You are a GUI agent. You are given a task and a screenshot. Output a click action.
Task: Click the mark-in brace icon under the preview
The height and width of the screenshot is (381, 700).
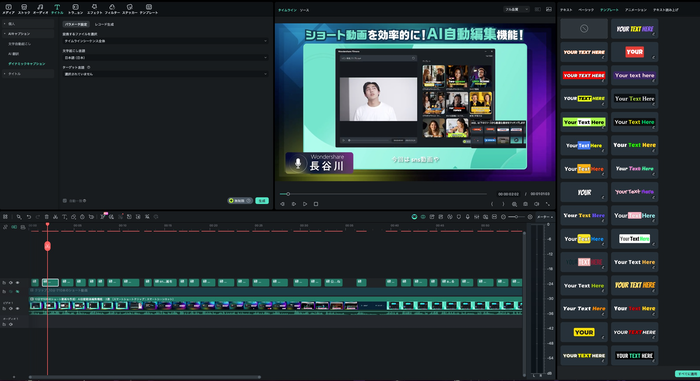point(492,204)
